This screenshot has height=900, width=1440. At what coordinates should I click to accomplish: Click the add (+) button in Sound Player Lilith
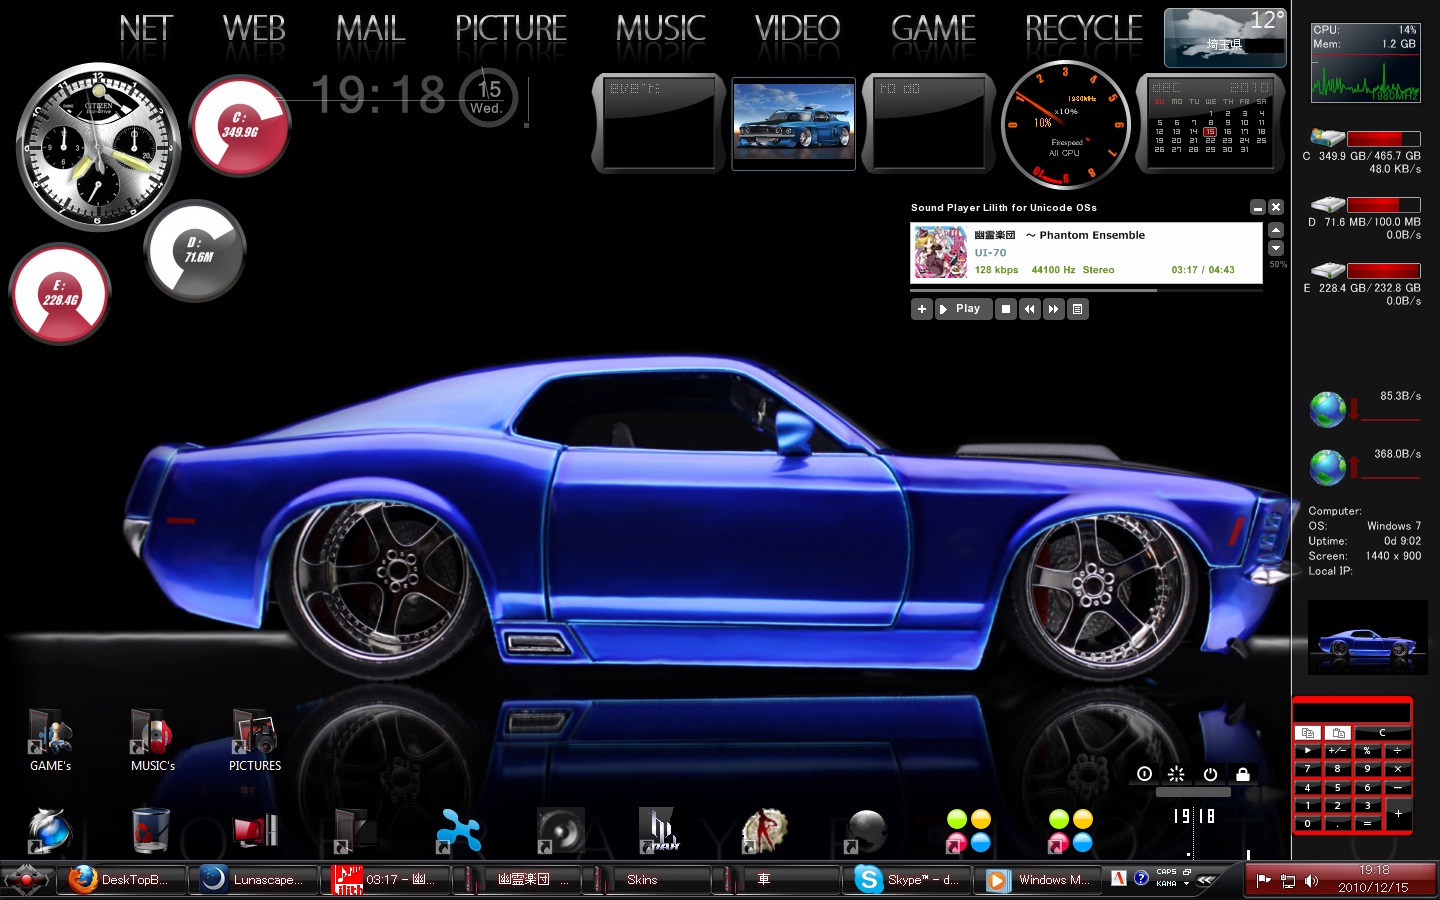921,309
